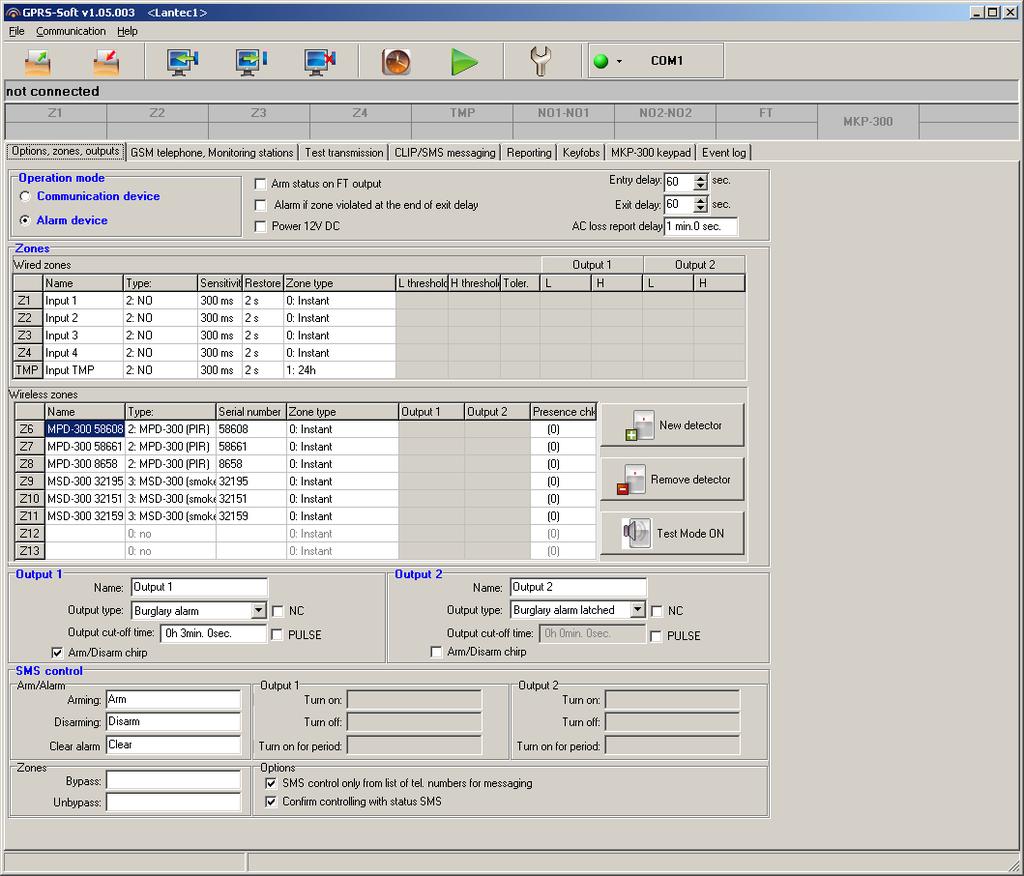This screenshot has width=1024, height=876.
Task: Click the Bypass zones input field
Action: (173, 781)
